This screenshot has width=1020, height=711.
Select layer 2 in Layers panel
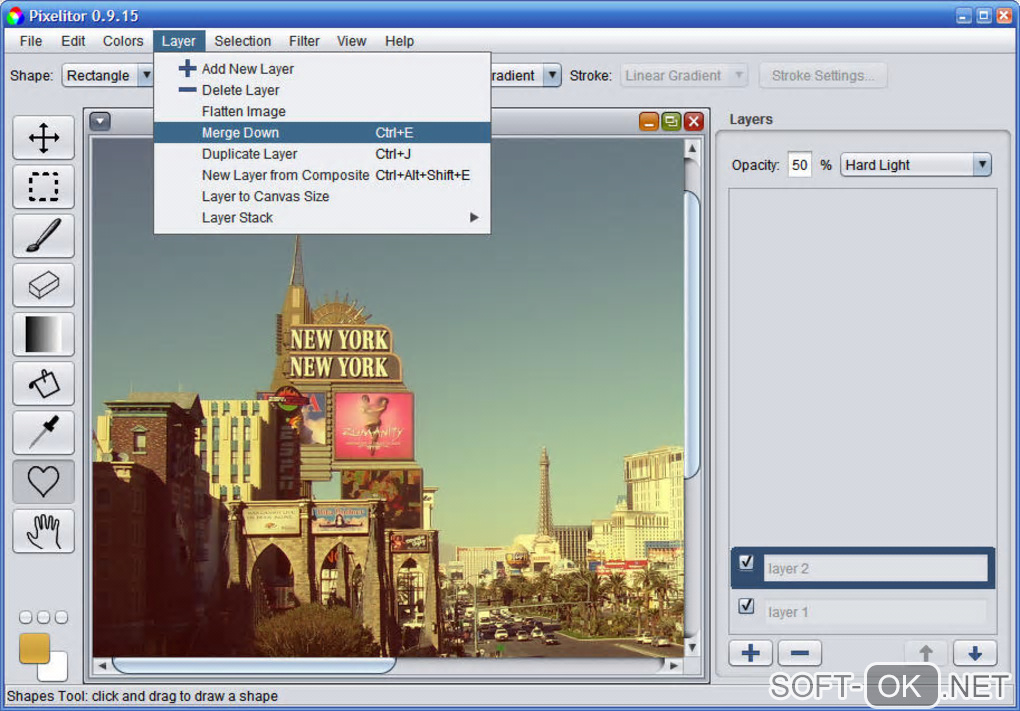click(863, 569)
